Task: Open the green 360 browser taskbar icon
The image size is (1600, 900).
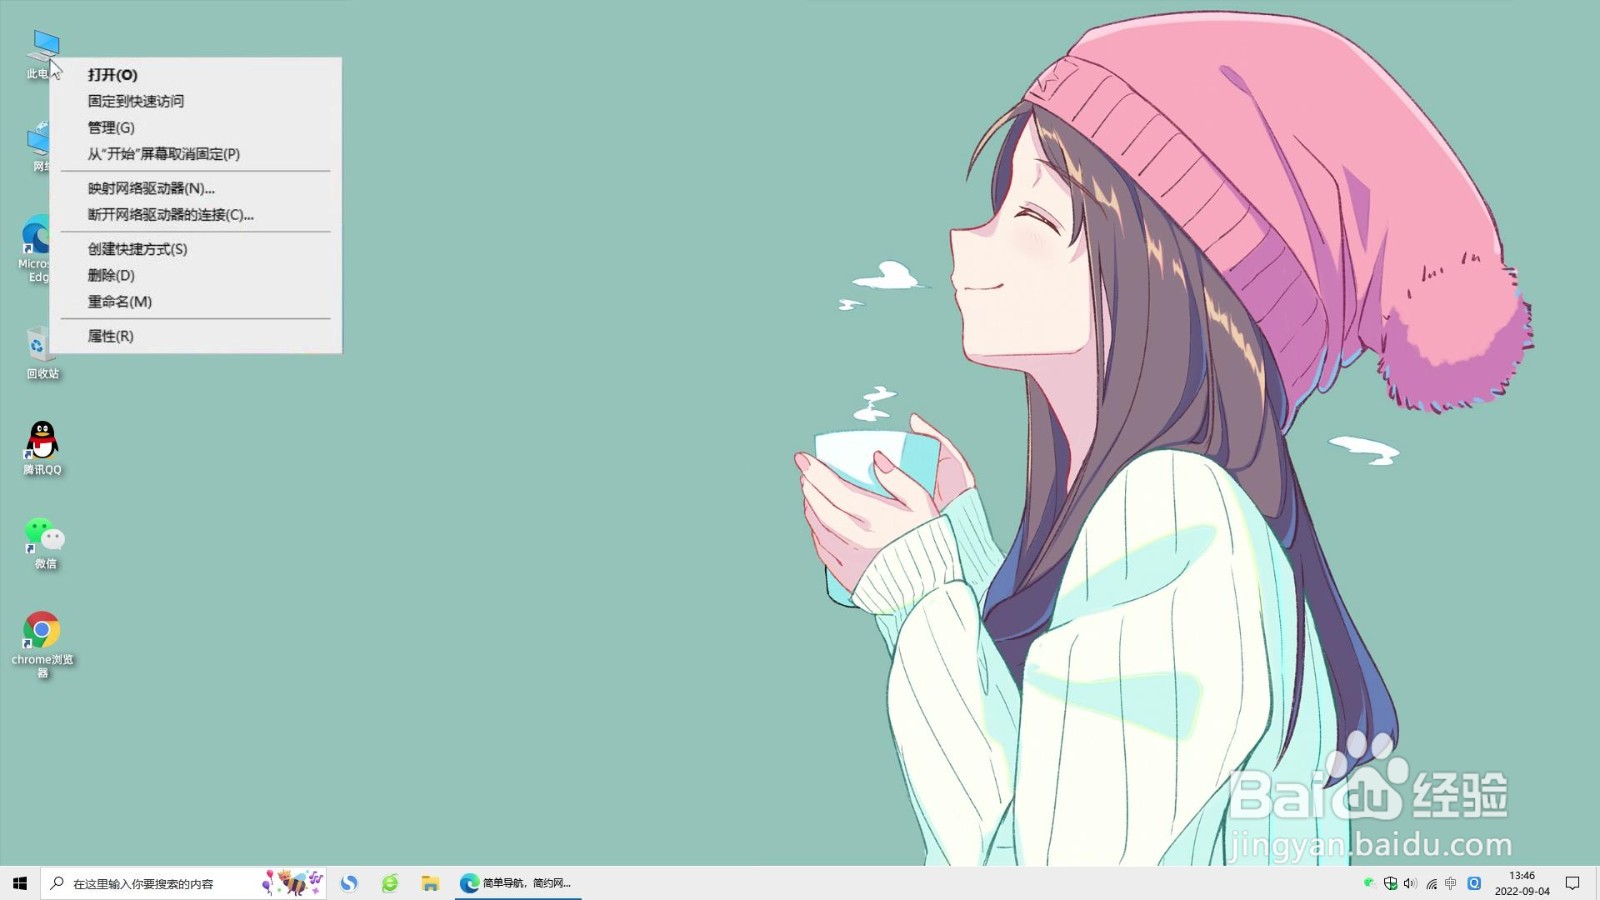Action: 390,883
